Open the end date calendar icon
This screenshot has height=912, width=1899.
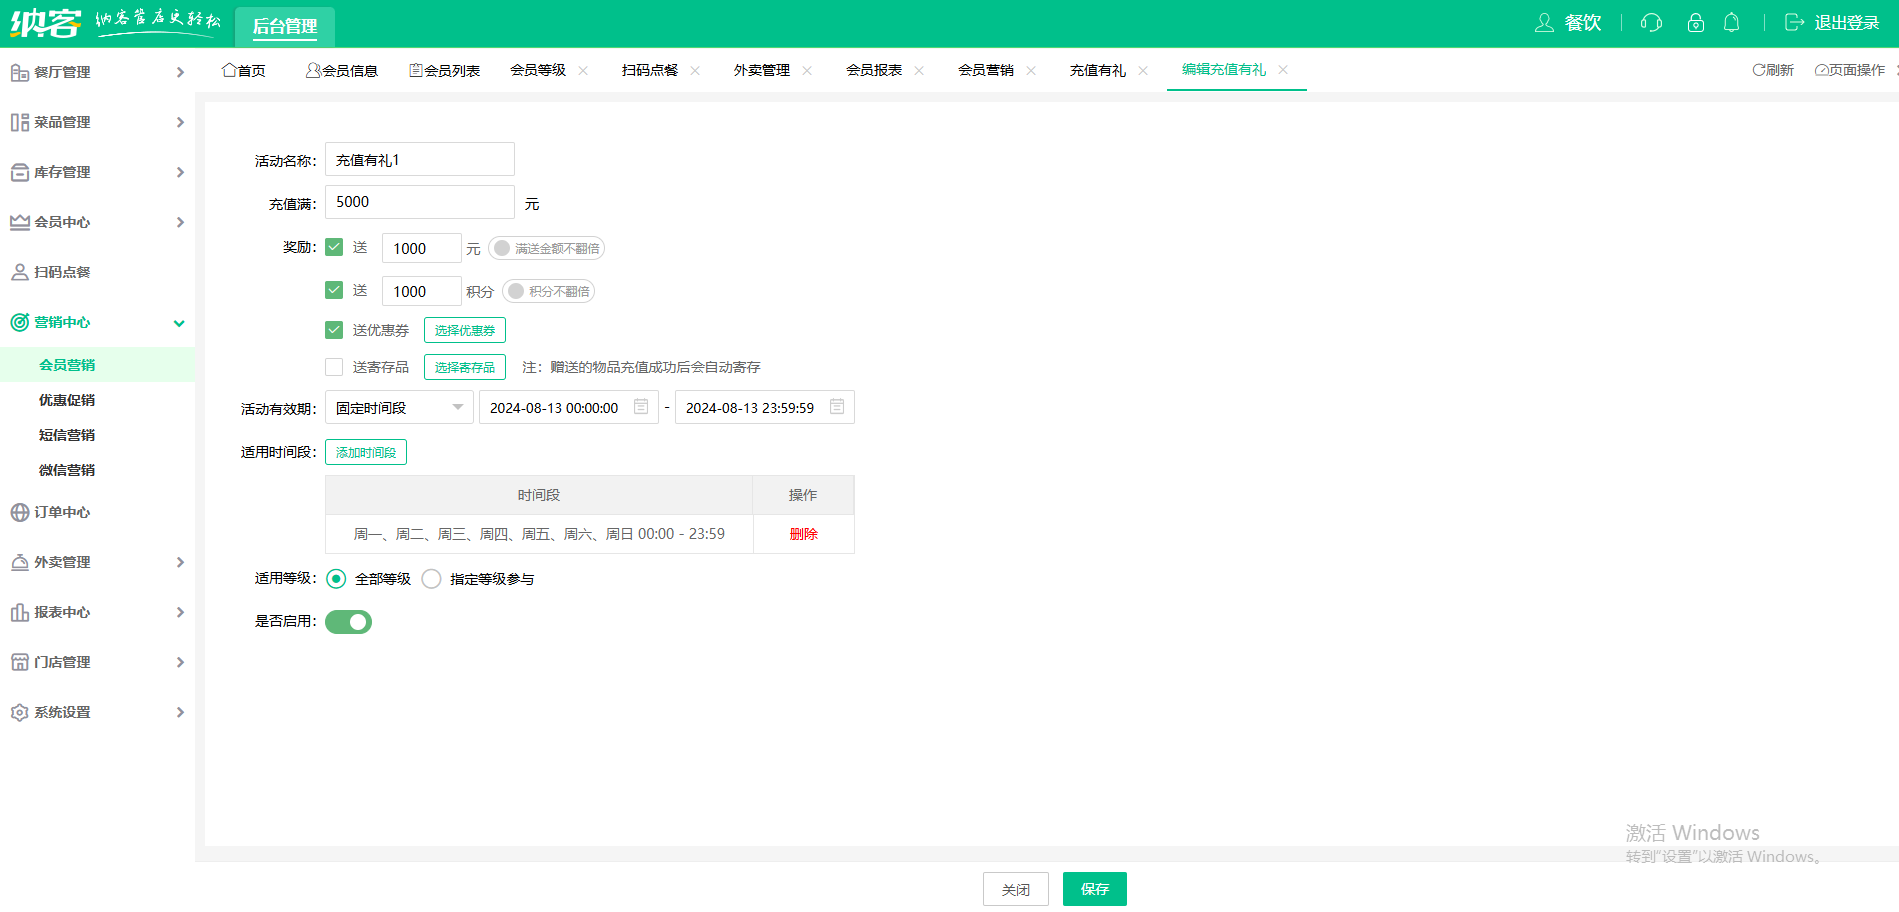point(837,407)
